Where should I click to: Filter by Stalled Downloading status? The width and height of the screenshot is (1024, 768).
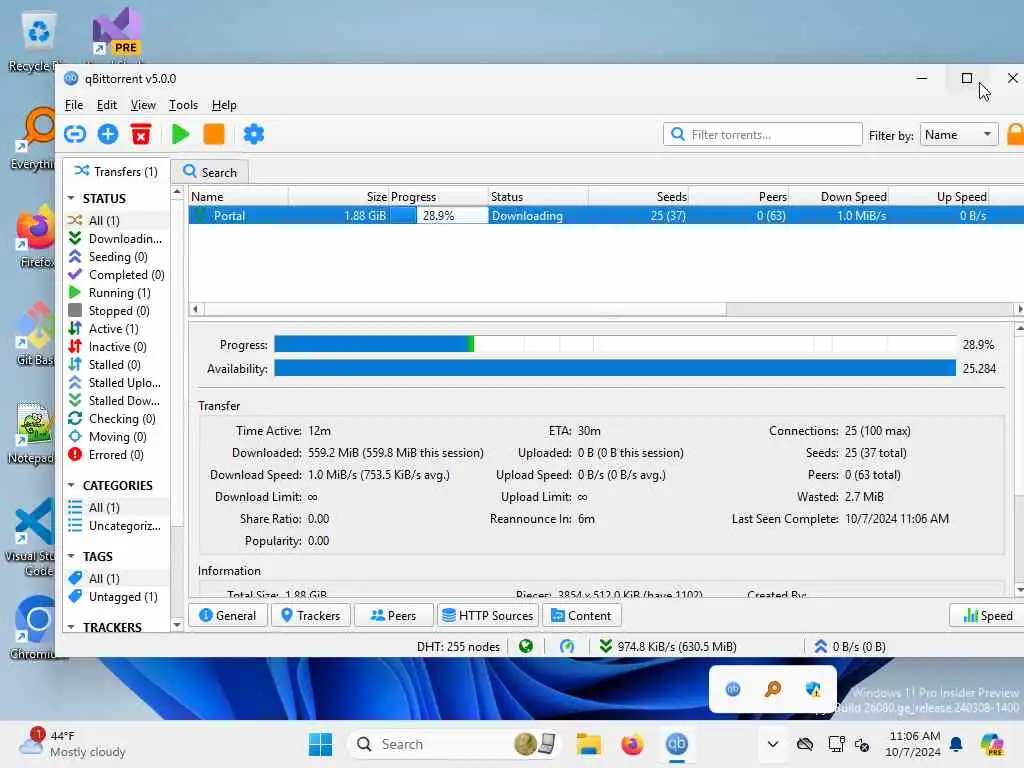pos(116,400)
